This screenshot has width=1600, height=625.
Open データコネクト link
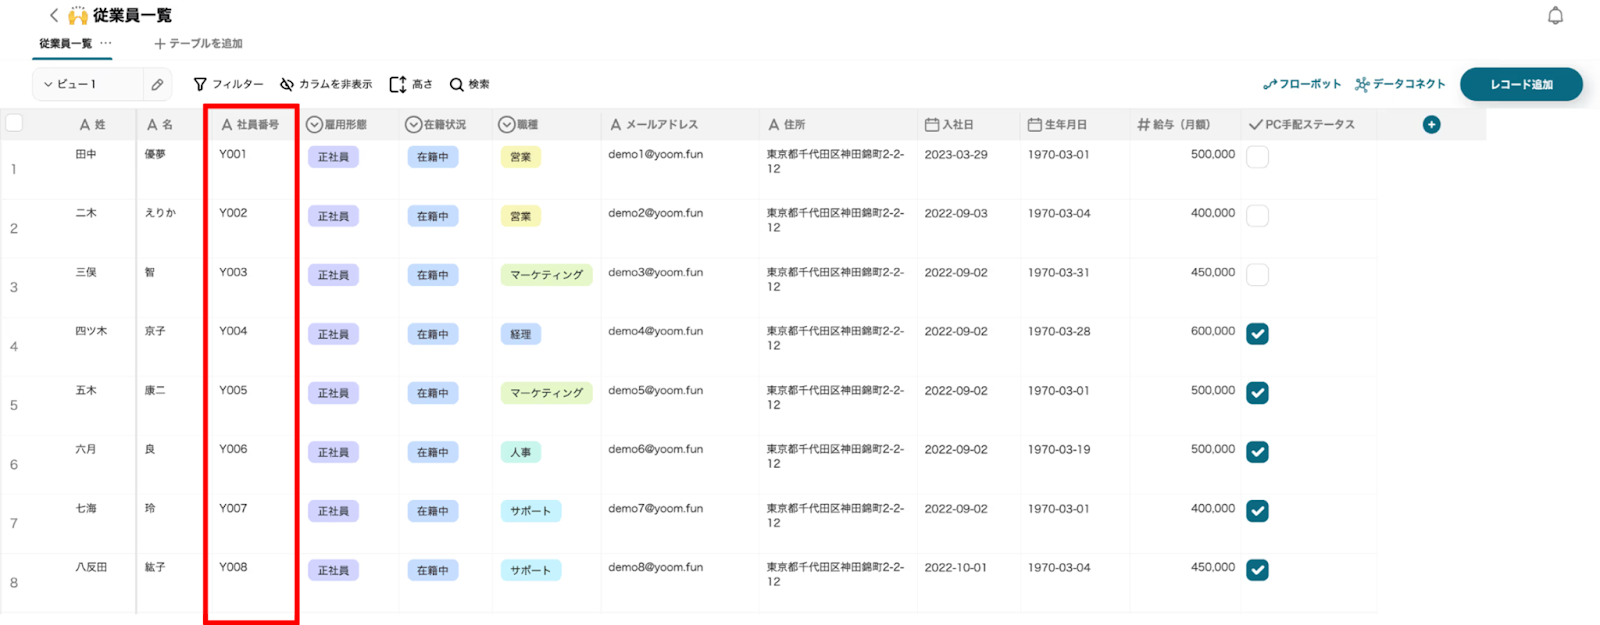coord(1400,84)
